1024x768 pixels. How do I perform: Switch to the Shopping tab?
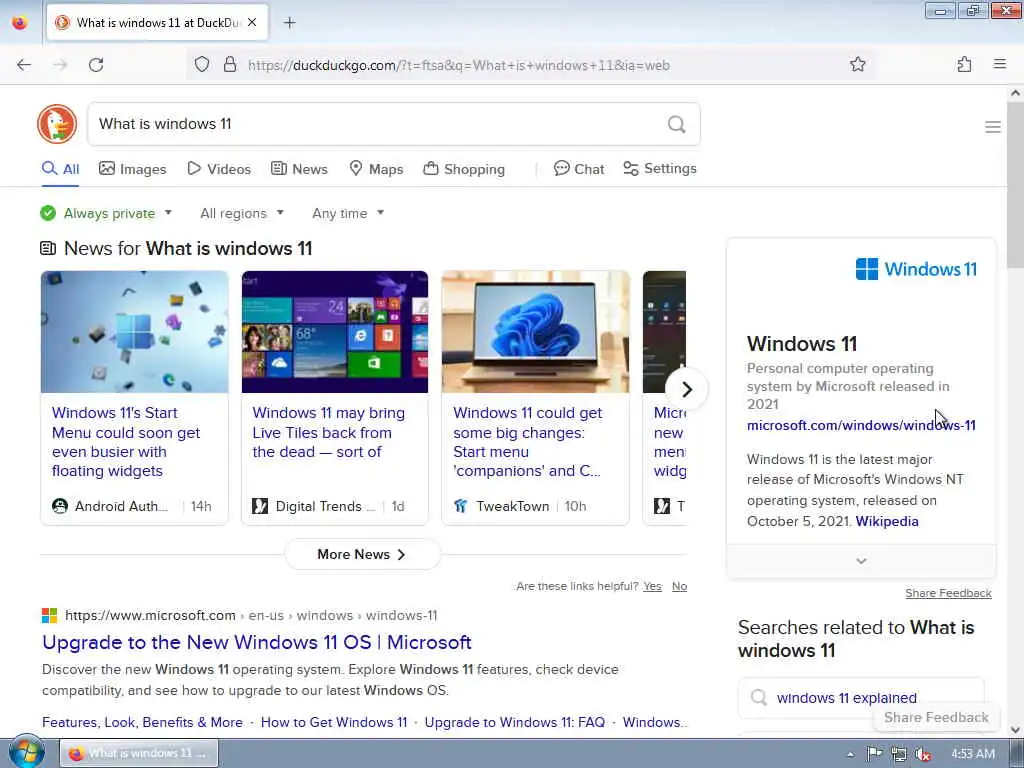464,169
